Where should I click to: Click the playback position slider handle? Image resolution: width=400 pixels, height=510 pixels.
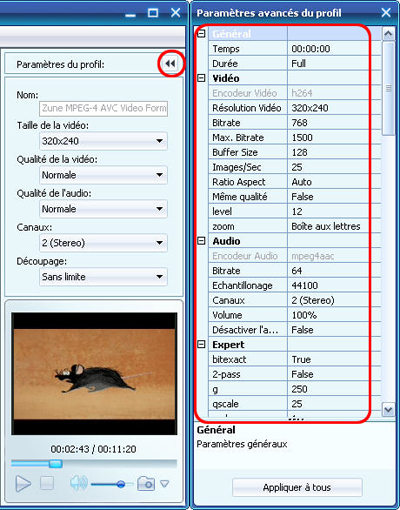[56, 464]
